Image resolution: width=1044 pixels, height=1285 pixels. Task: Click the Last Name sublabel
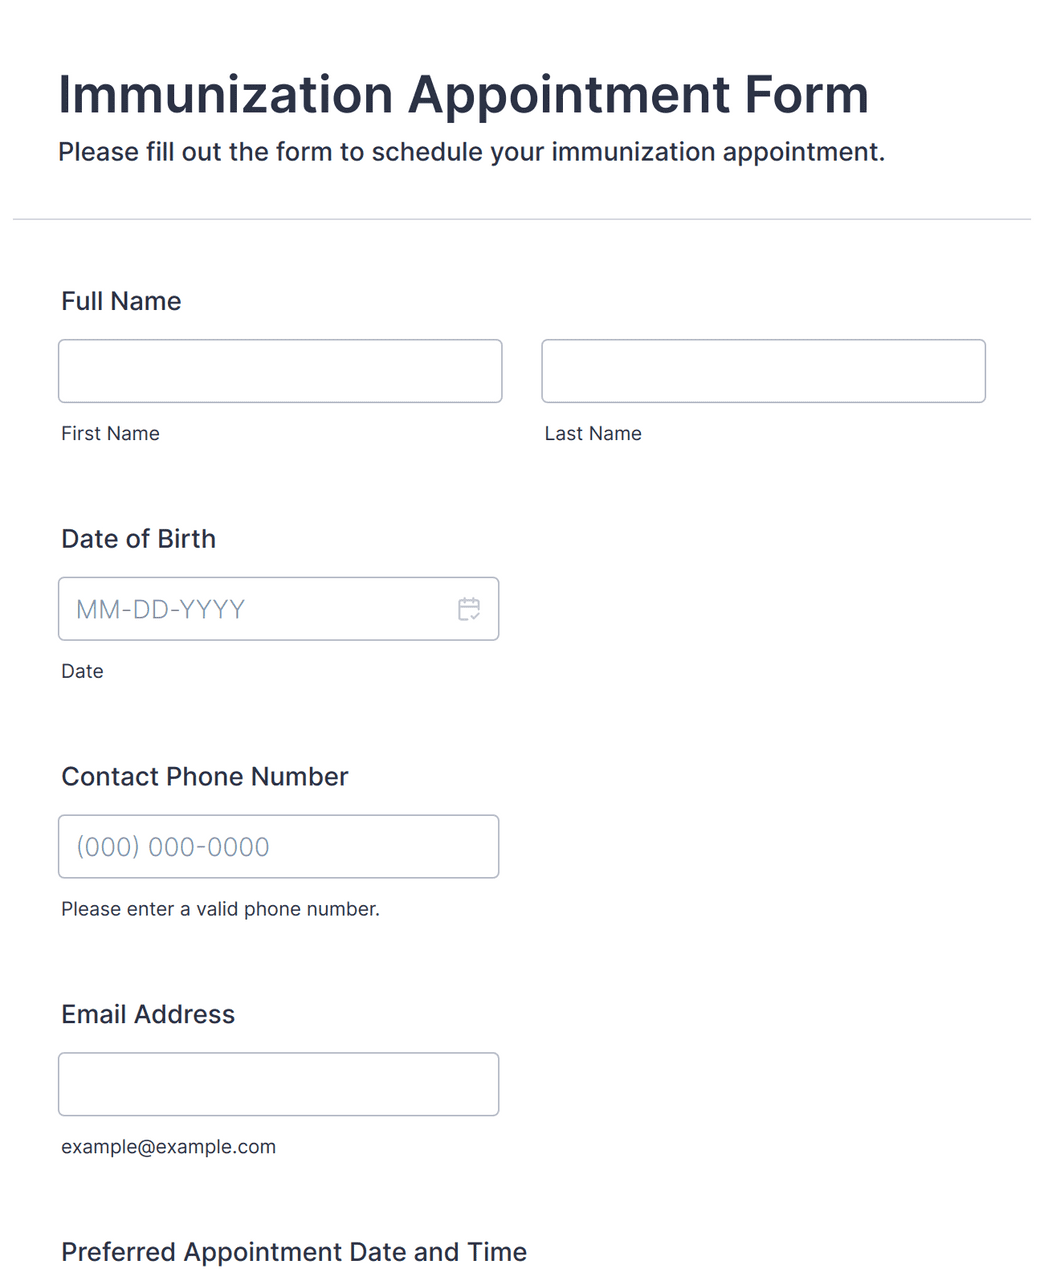click(593, 433)
